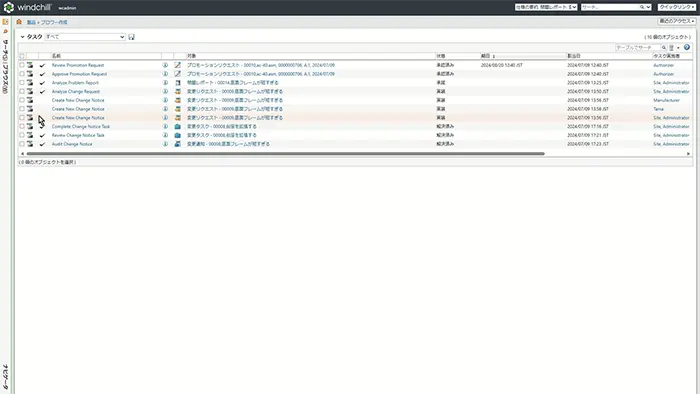Tick the select-all checkbox in table header
Screen dimensions: 700x394
coord(22,56)
